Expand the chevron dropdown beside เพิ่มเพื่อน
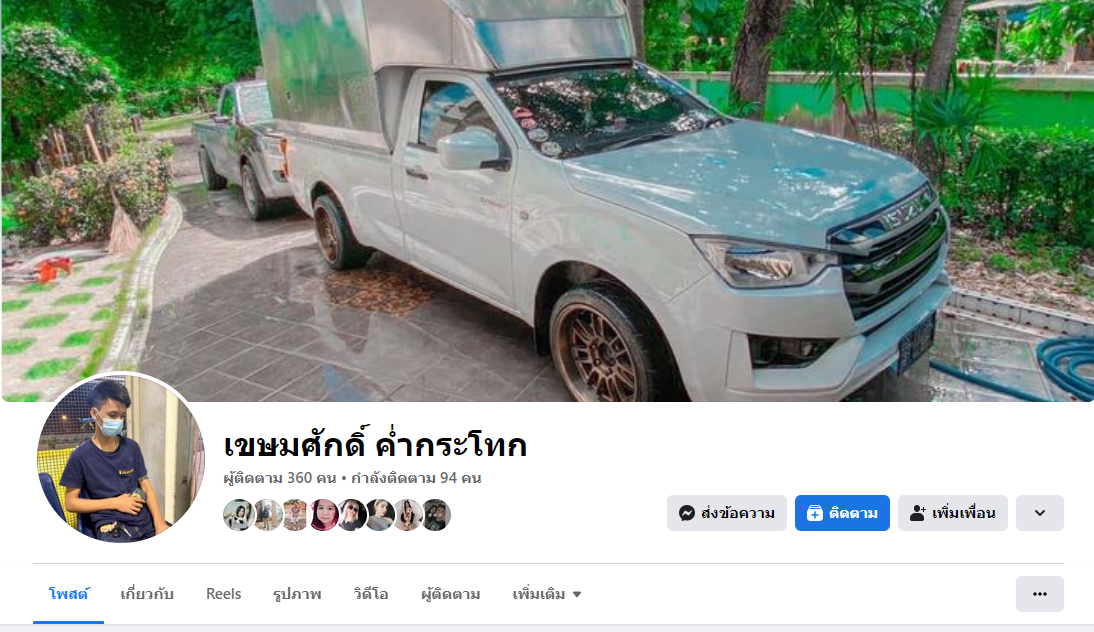Image resolution: width=1094 pixels, height=632 pixels. click(1040, 513)
